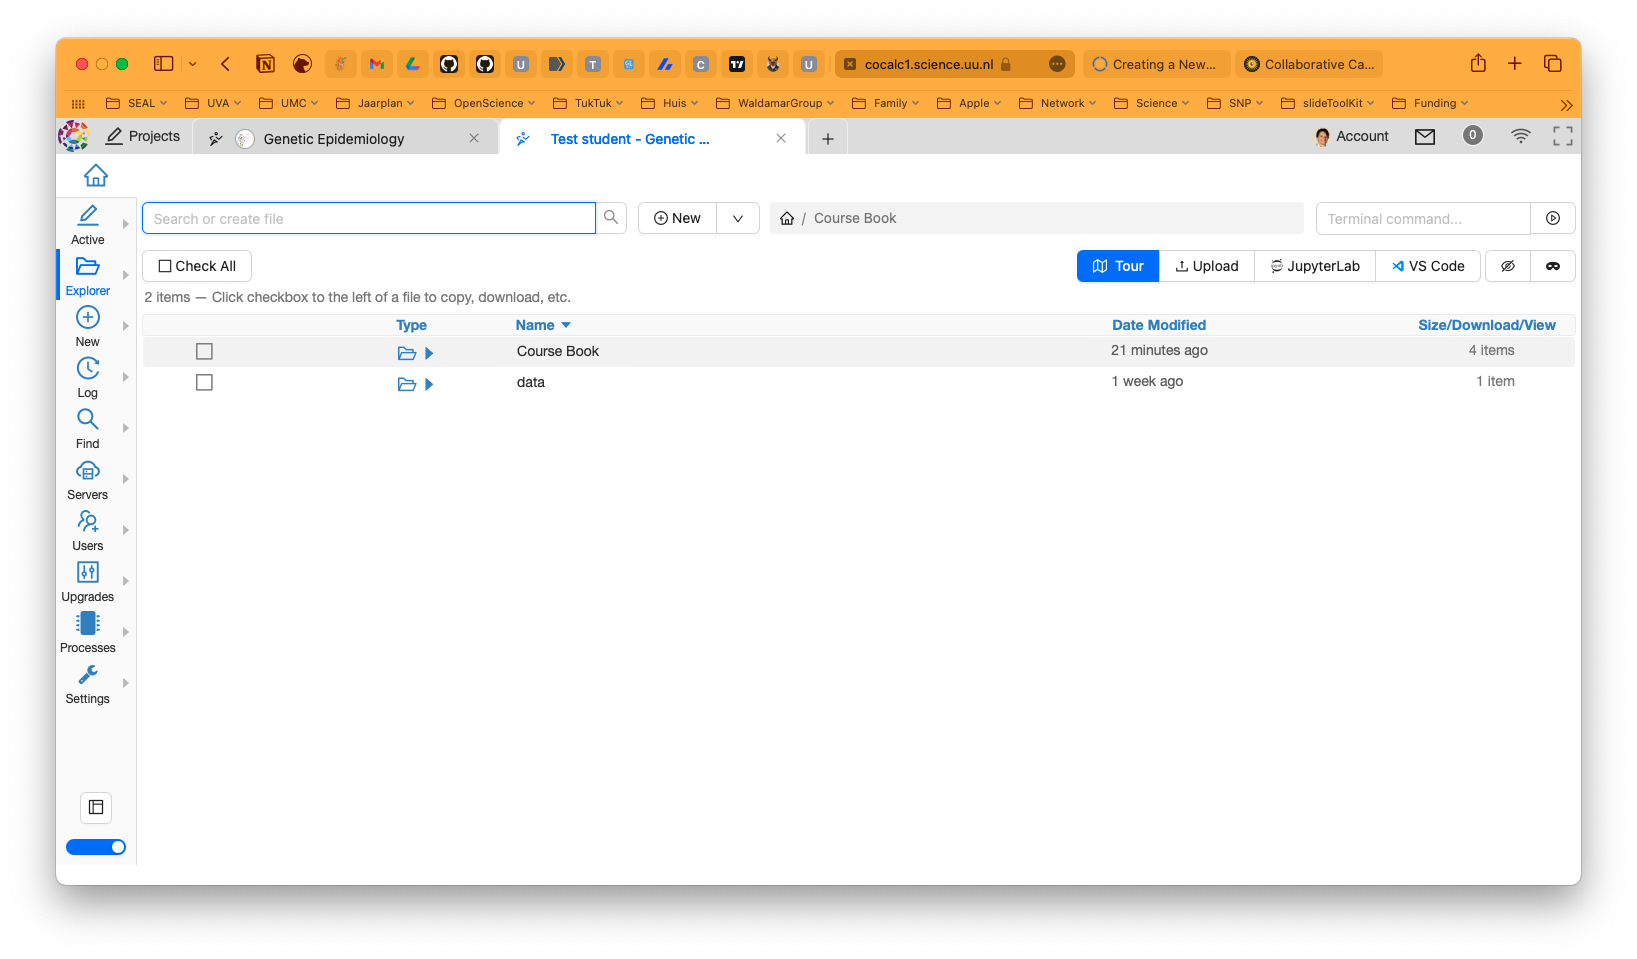1637x959 pixels.
Task: Click the connection status wifi icon
Action: coord(1520,136)
